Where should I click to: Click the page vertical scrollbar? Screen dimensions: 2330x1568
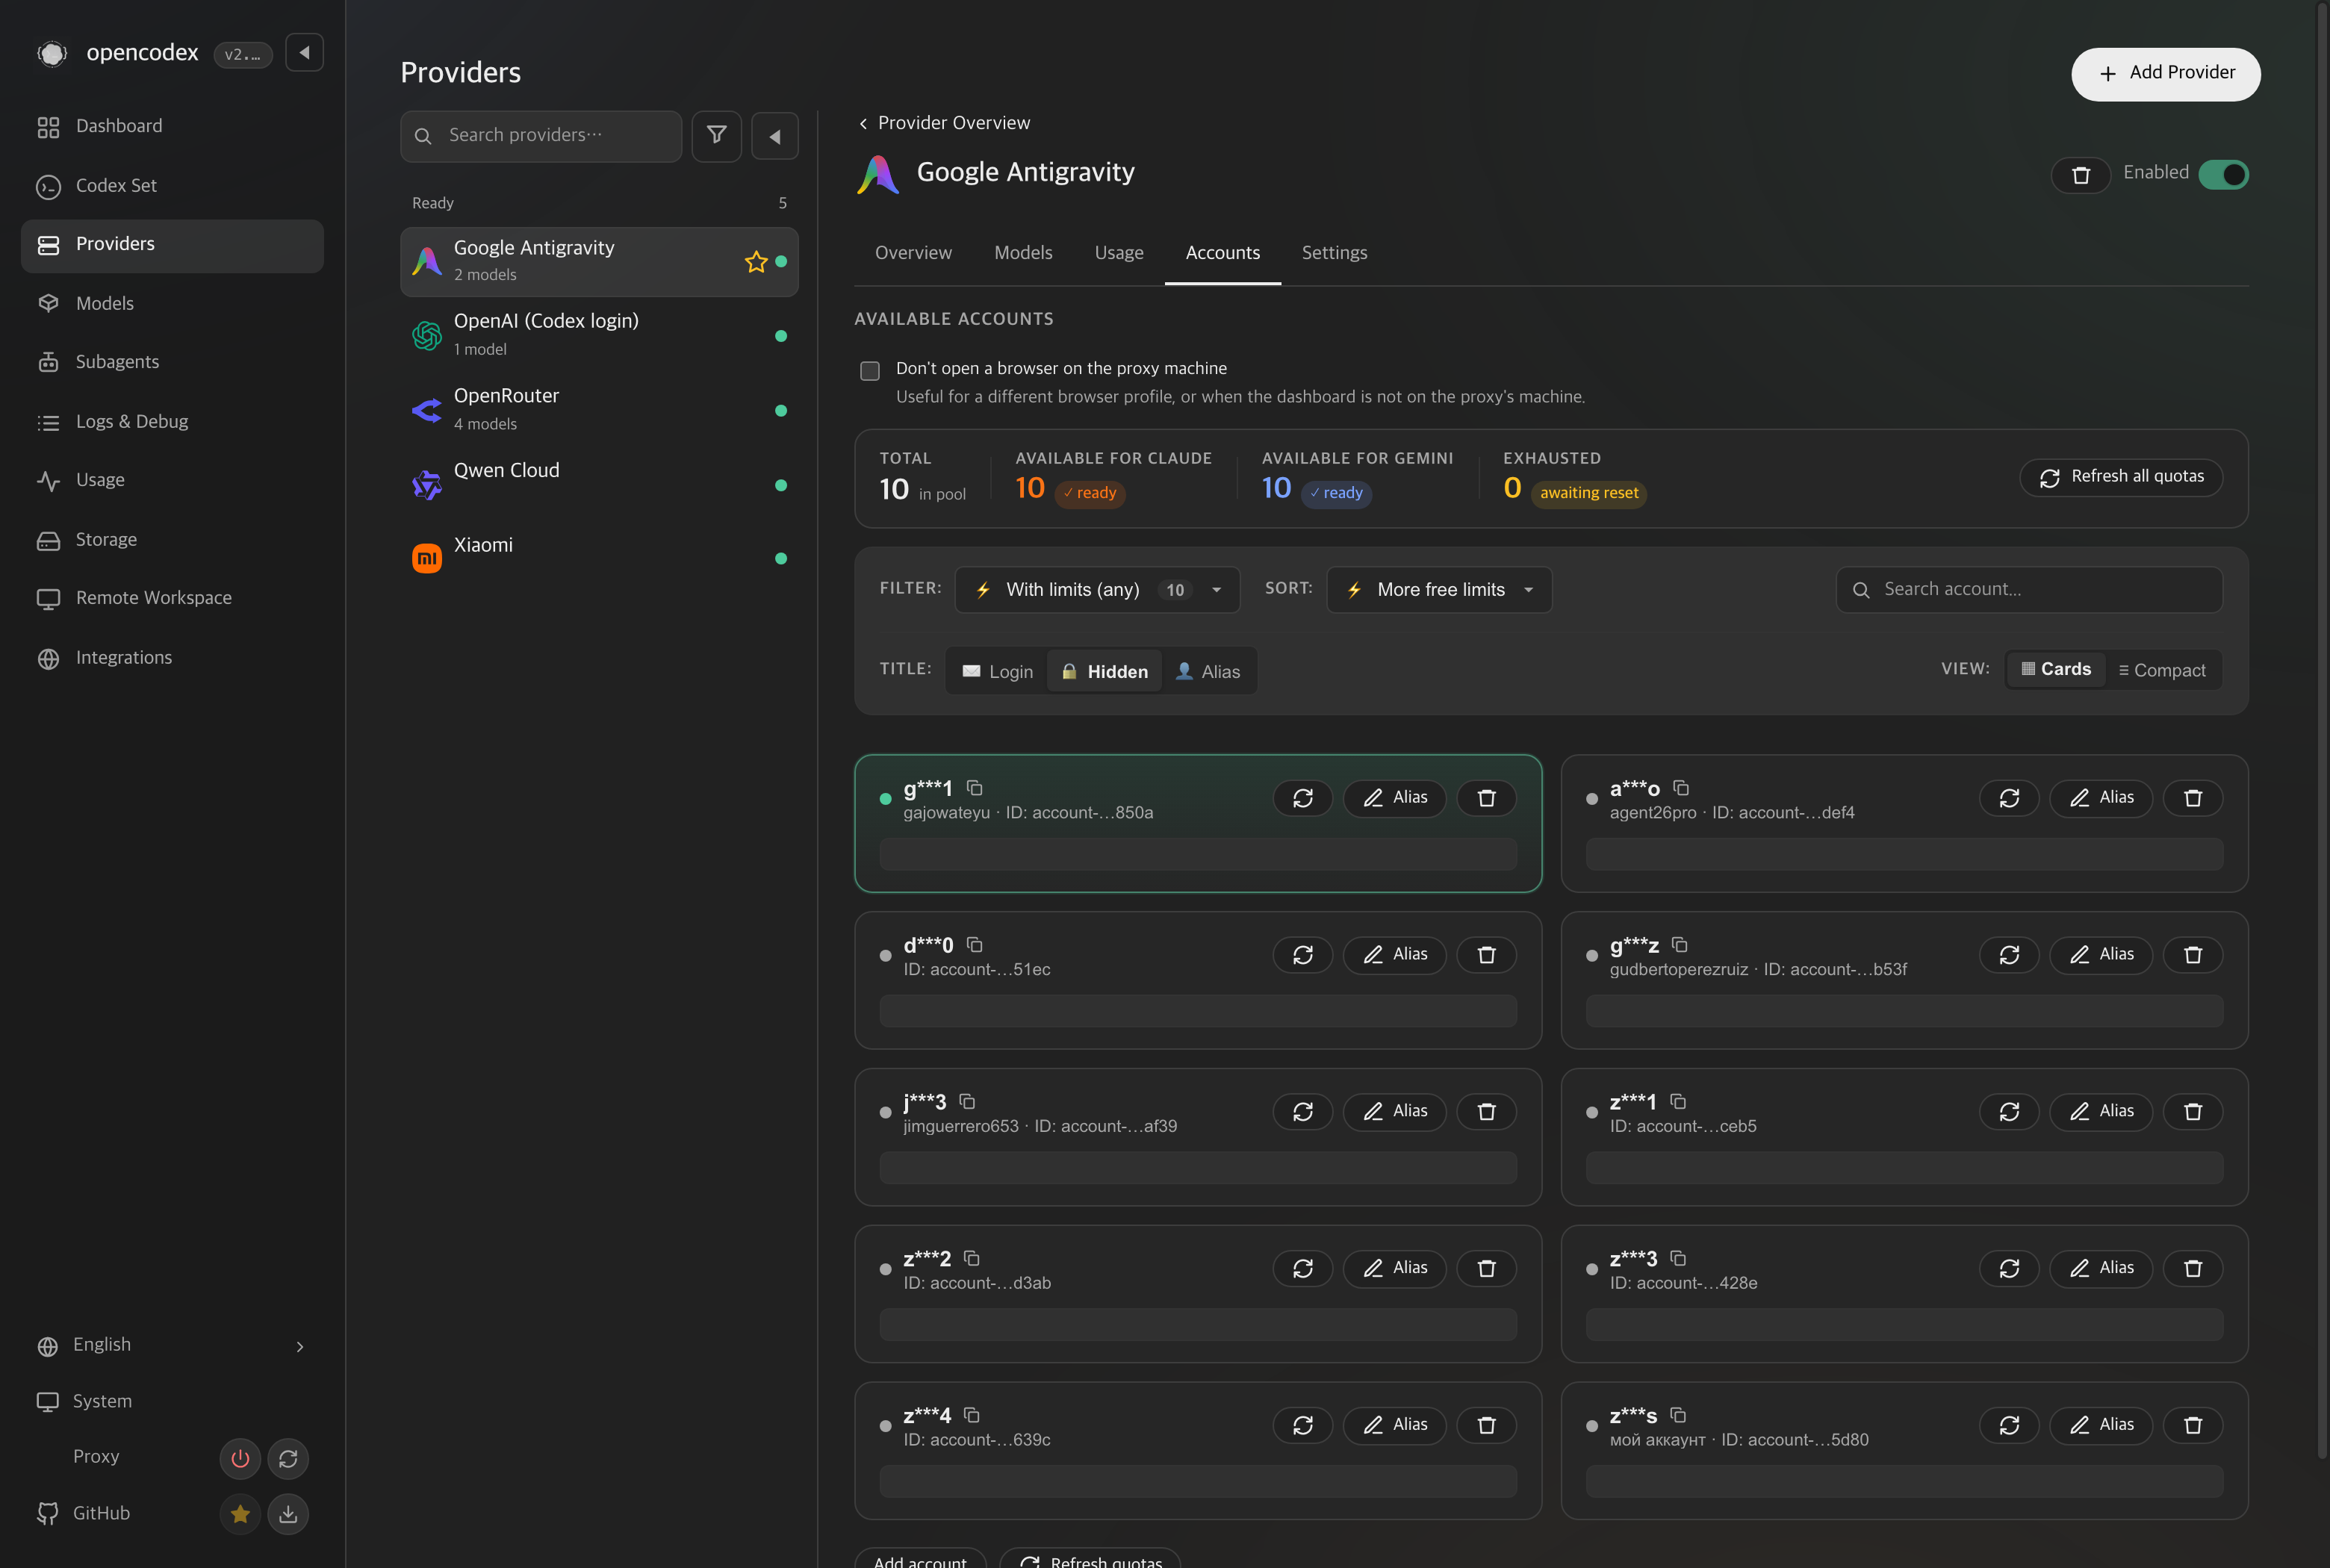pyautogui.click(x=2323, y=730)
